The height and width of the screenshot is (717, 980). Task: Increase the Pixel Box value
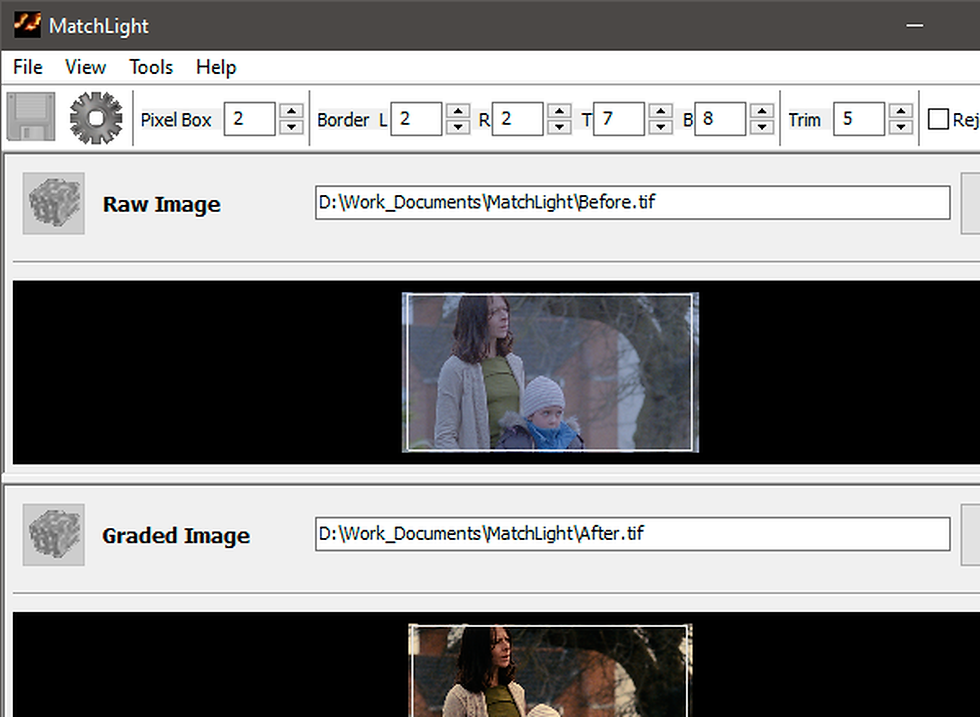(291, 111)
